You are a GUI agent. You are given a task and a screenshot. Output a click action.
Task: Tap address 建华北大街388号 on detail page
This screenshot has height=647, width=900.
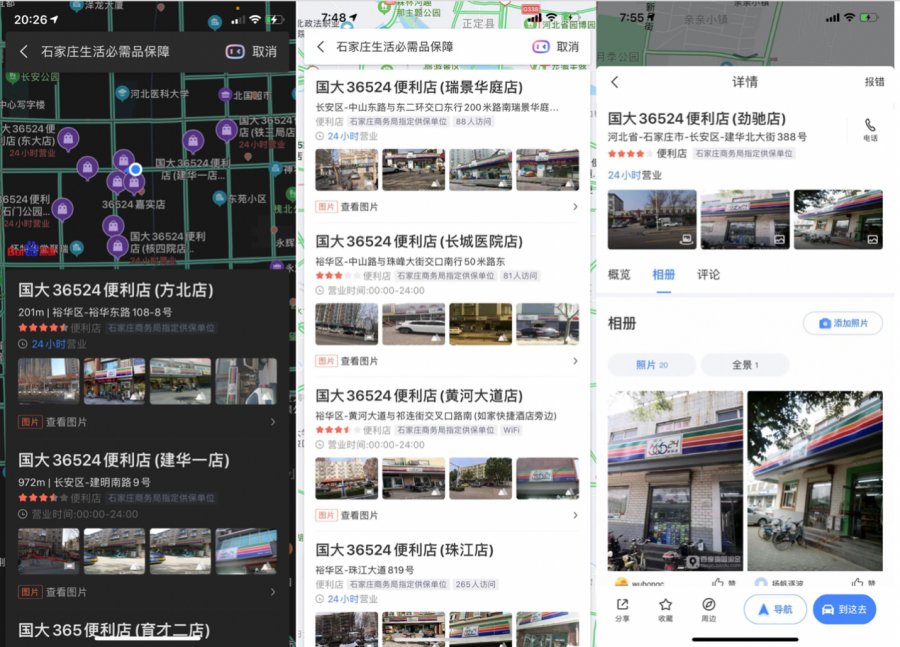(x=707, y=137)
